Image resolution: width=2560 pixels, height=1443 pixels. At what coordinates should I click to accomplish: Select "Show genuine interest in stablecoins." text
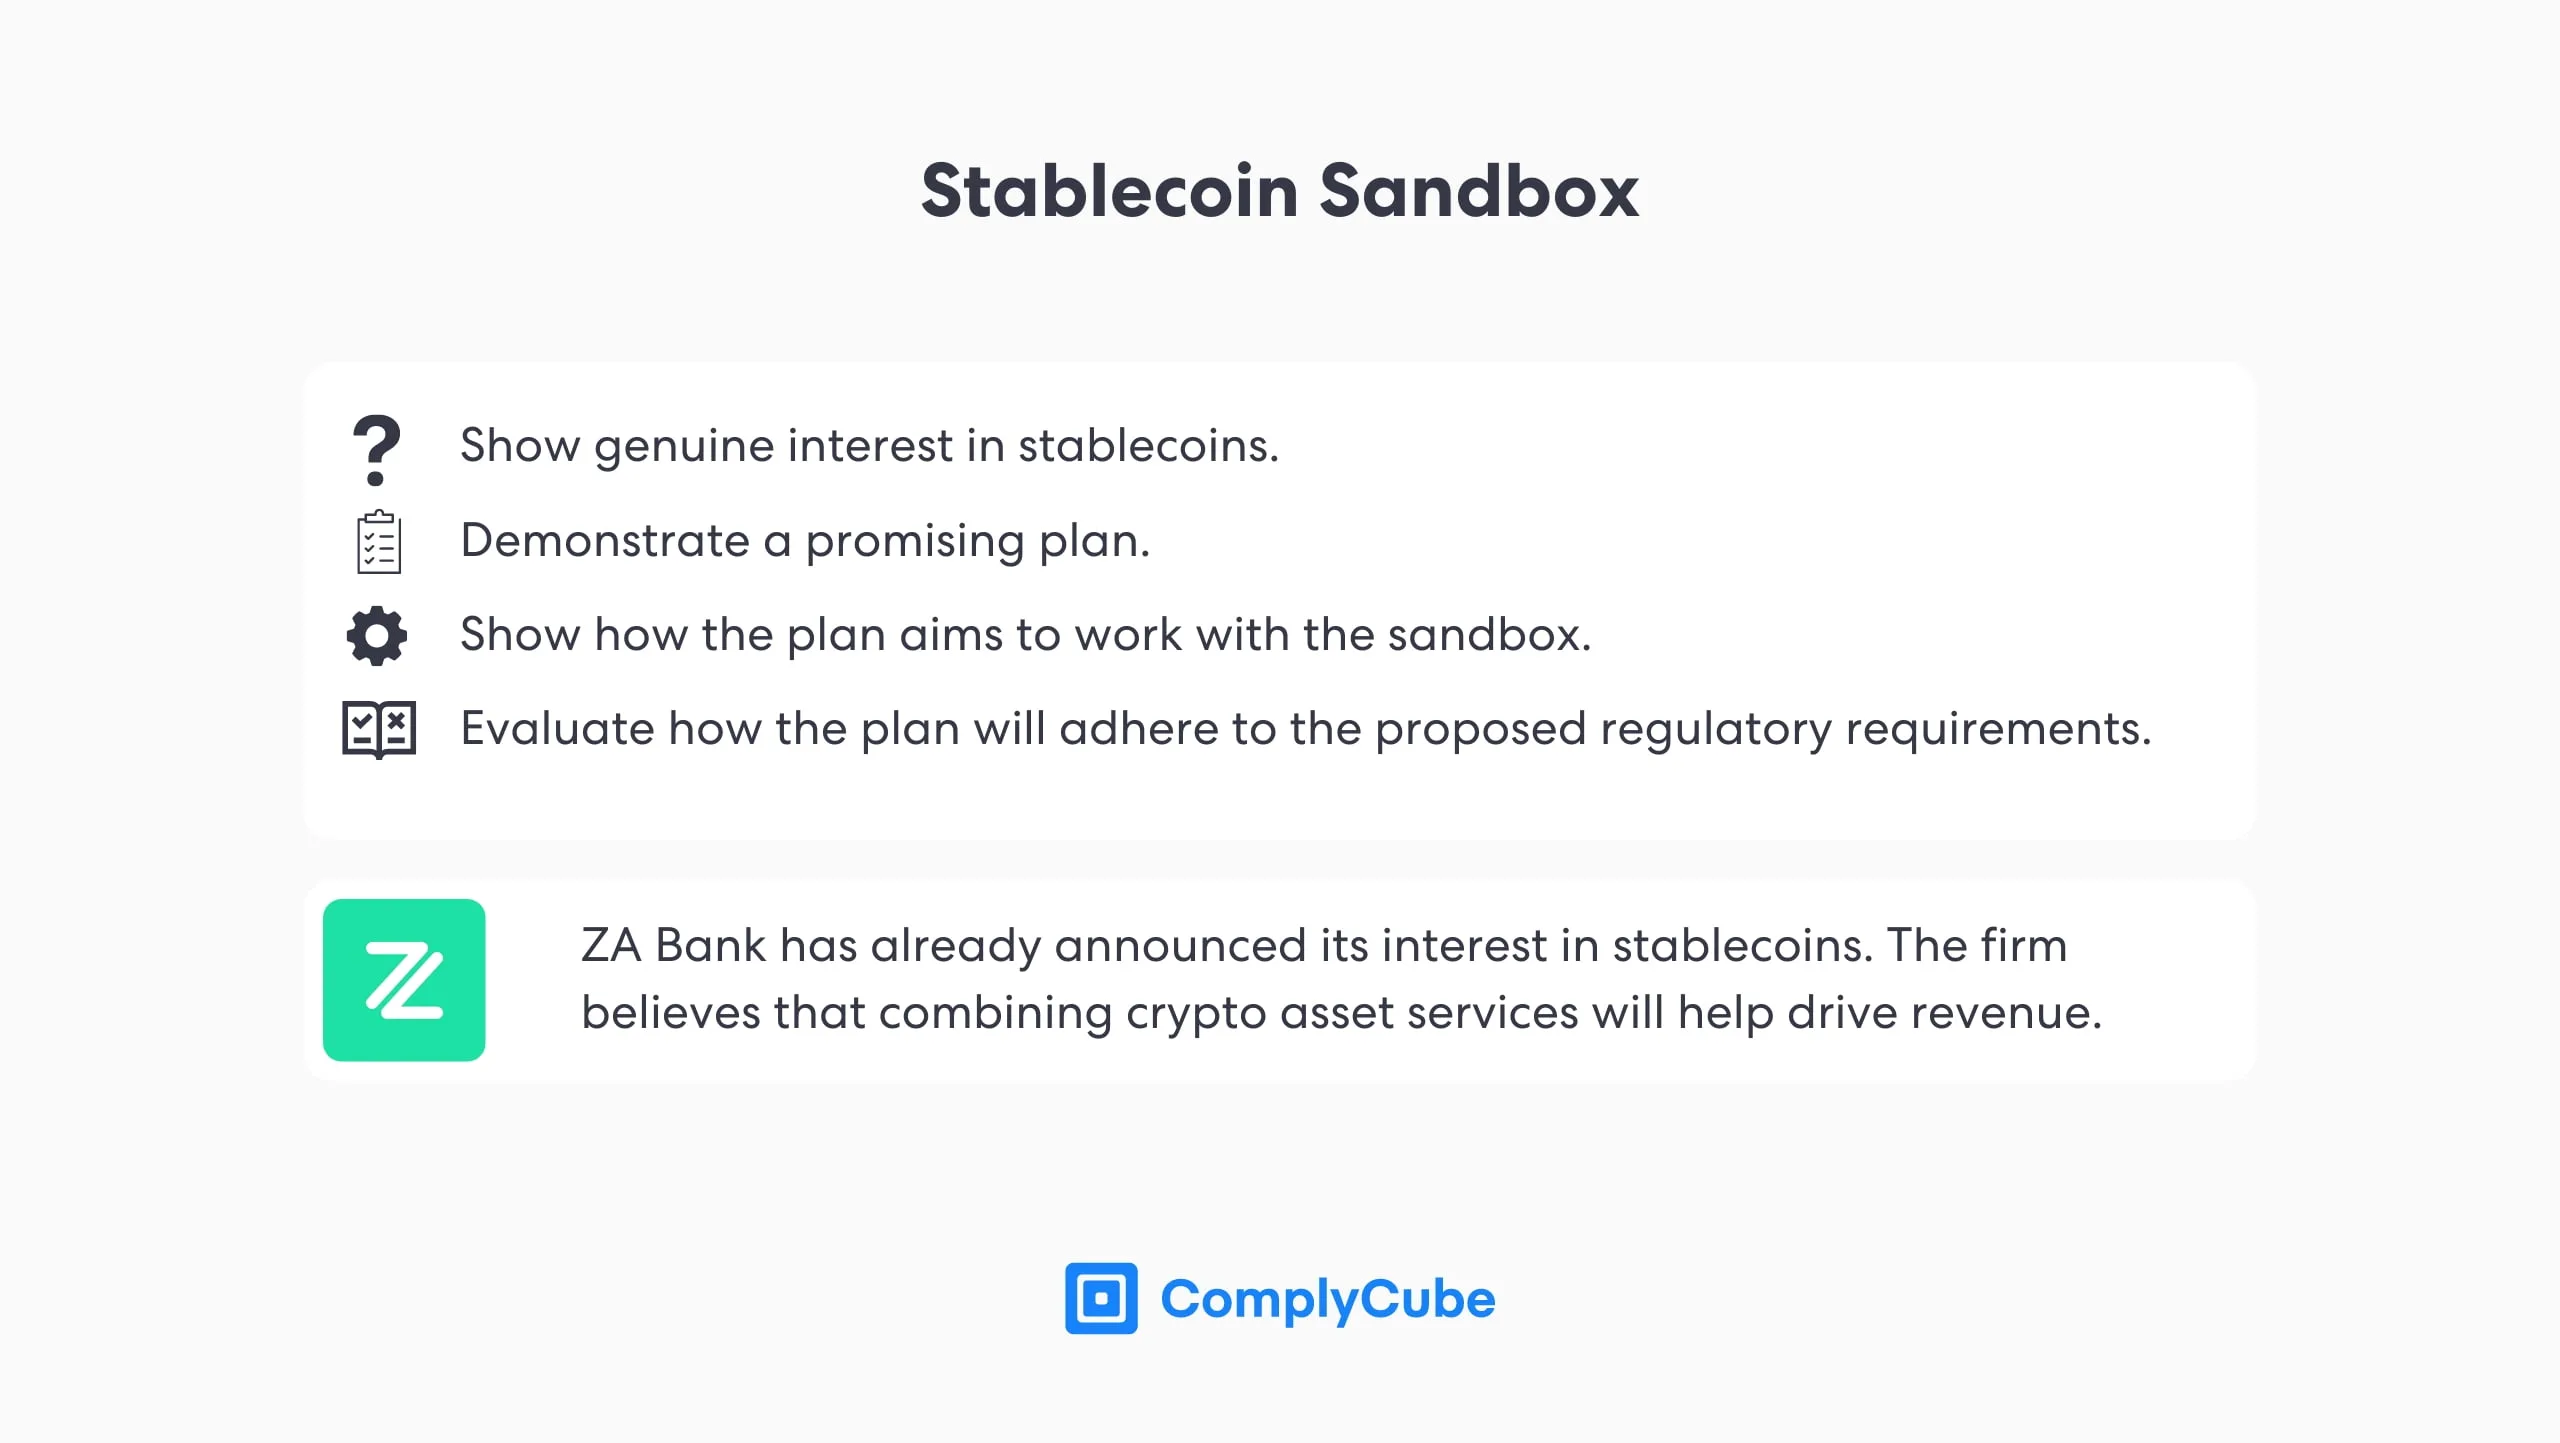click(x=869, y=445)
